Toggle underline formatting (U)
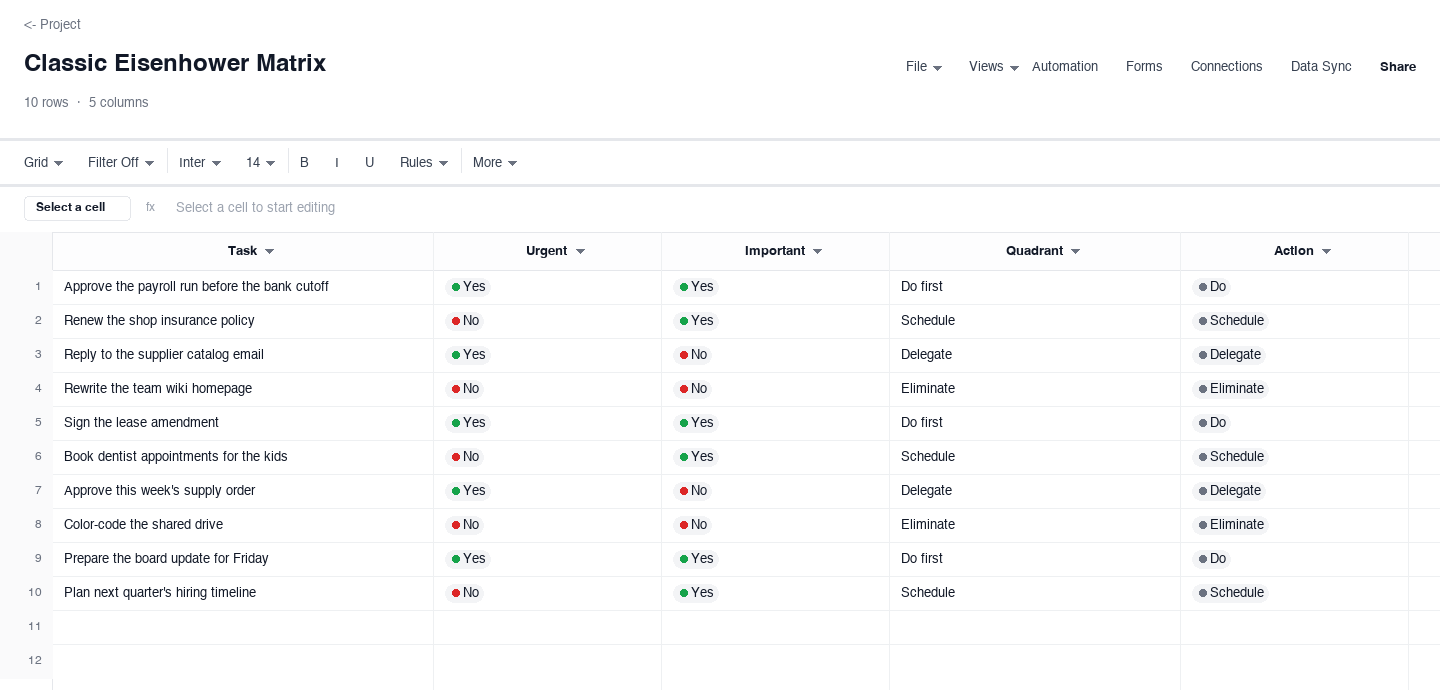This screenshot has width=1440, height=690. [x=369, y=162]
